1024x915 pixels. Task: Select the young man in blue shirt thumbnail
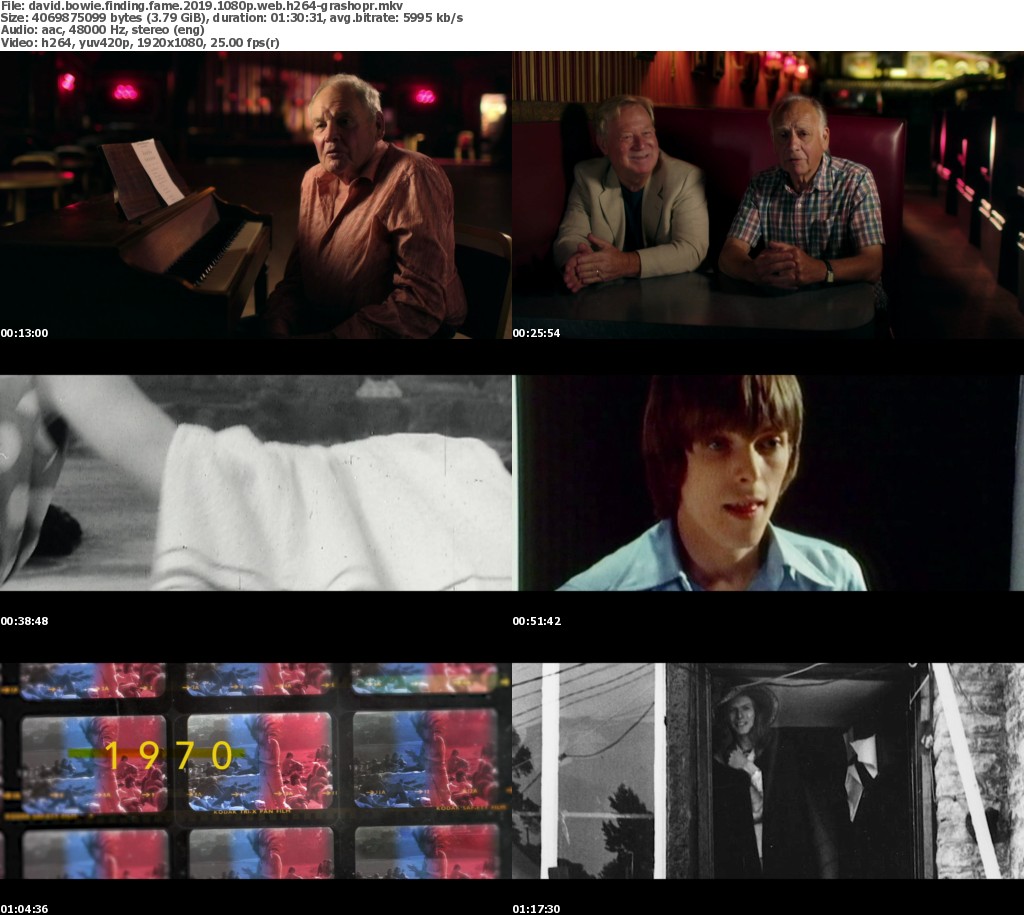click(768, 482)
